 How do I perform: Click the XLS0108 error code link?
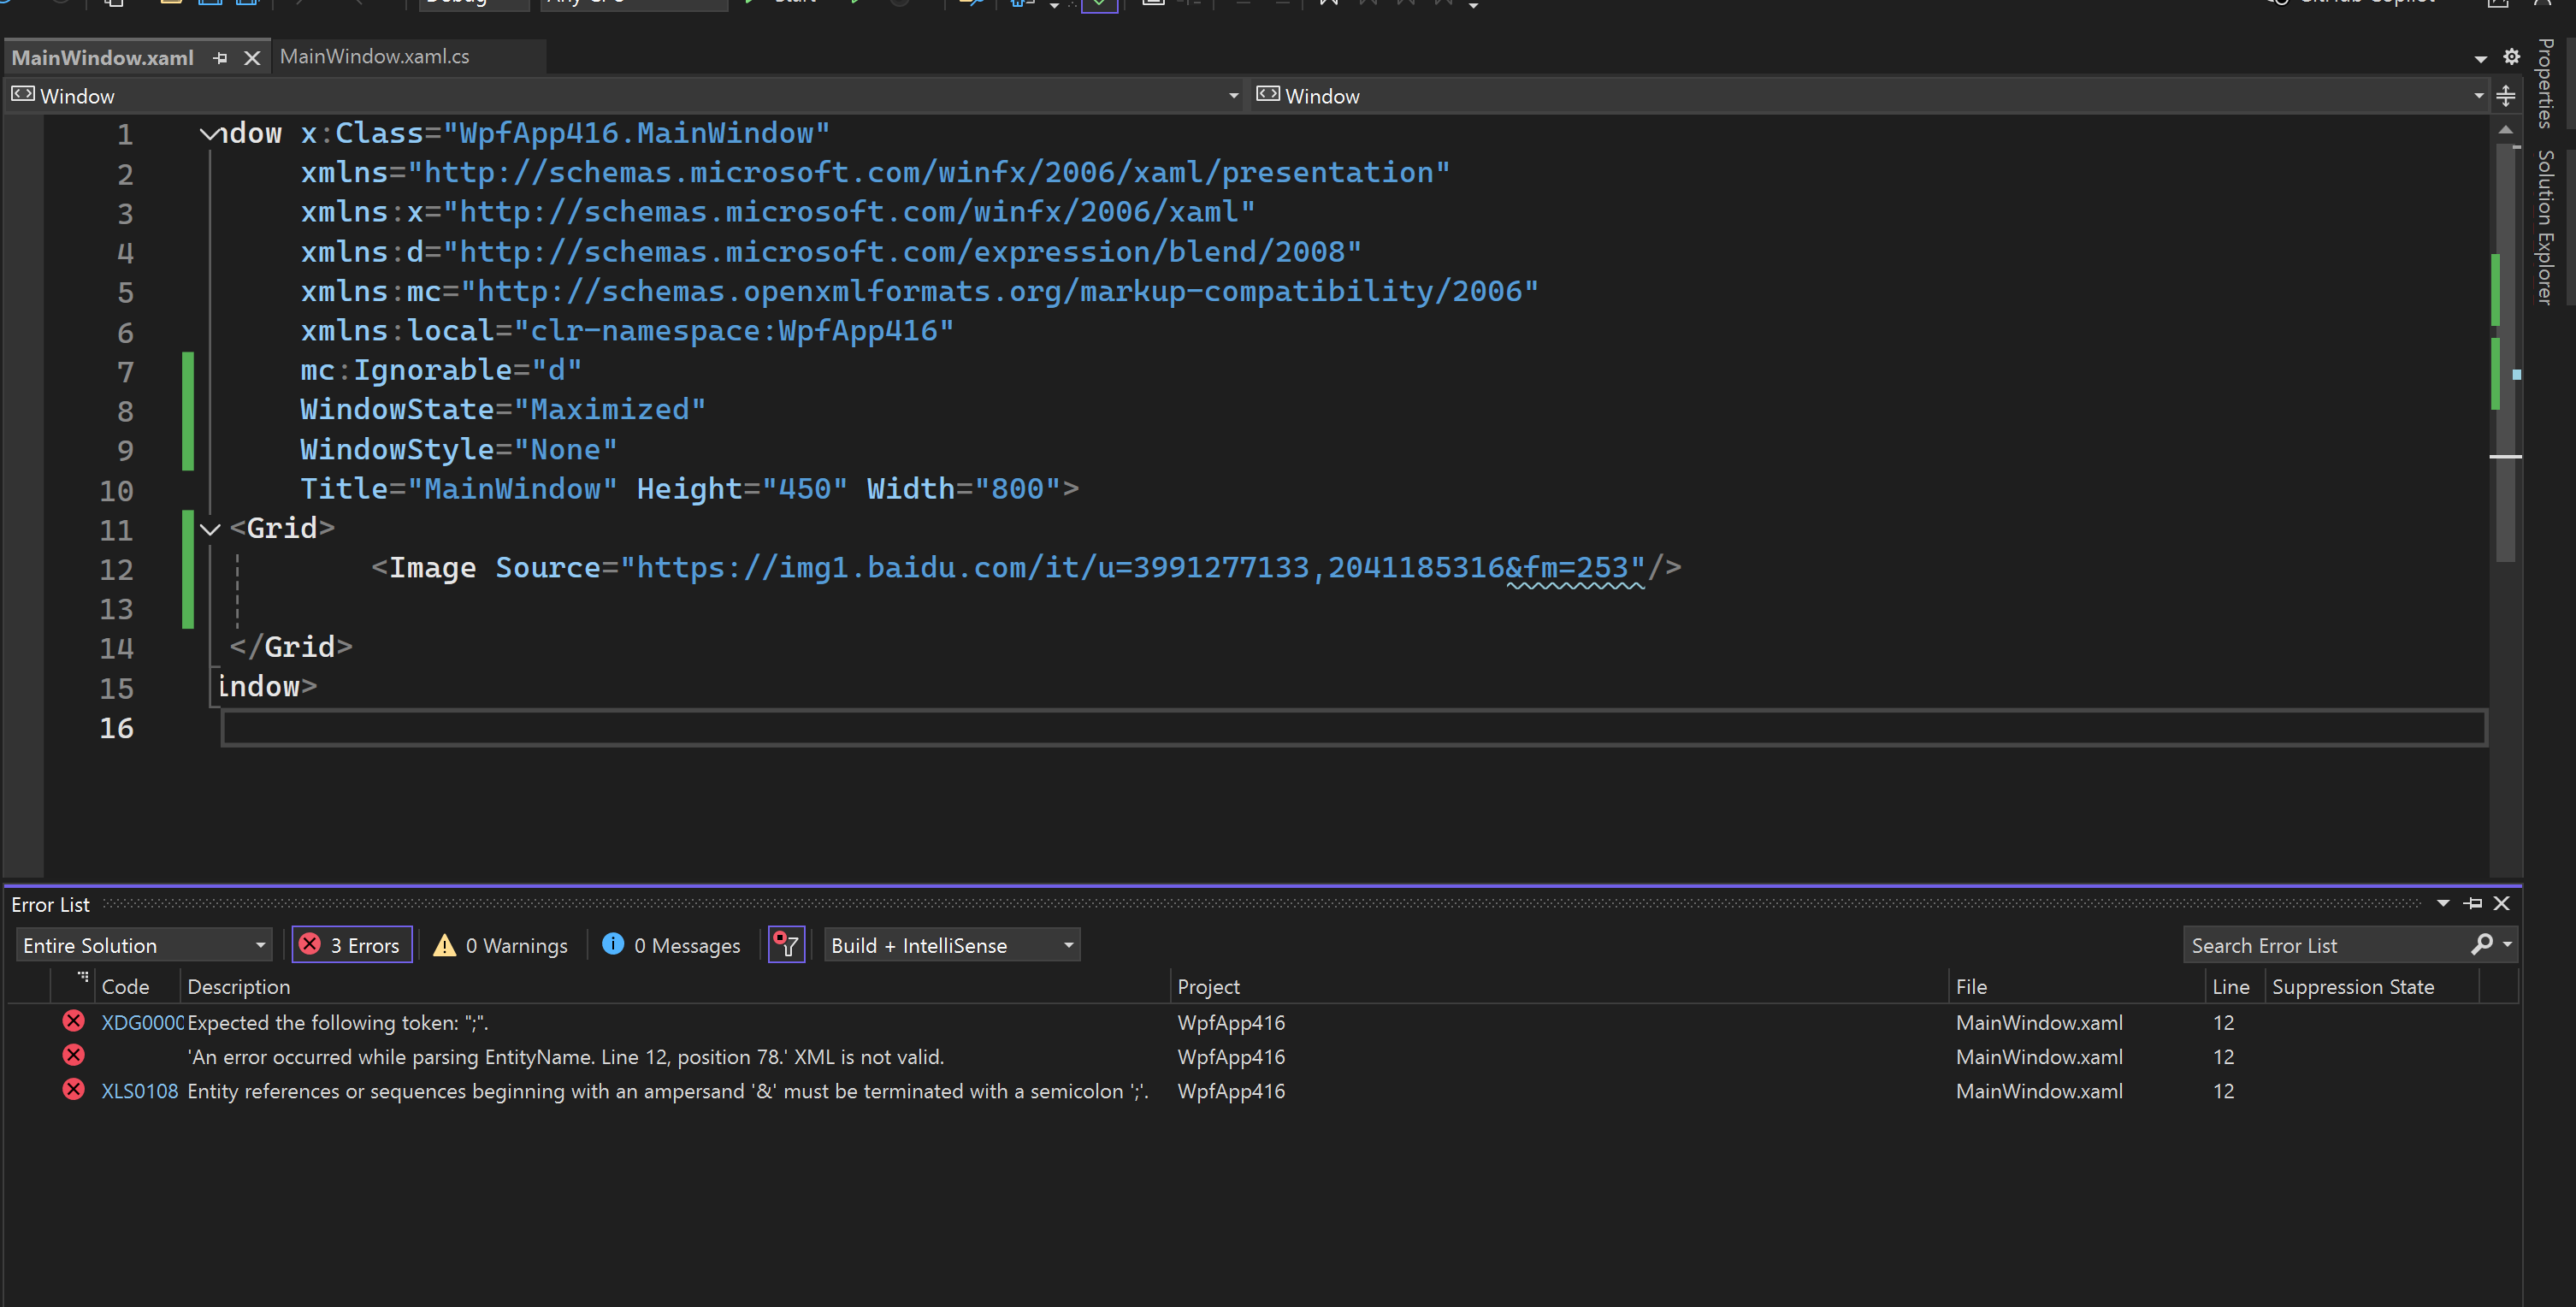(x=139, y=1091)
